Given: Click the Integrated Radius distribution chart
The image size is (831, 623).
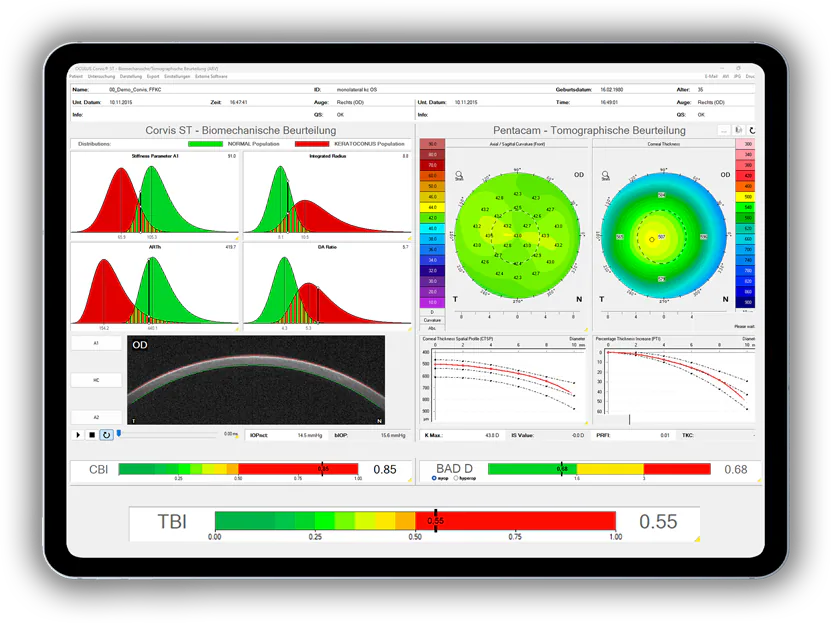Looking at the screenshot, I should coord(327,194).
